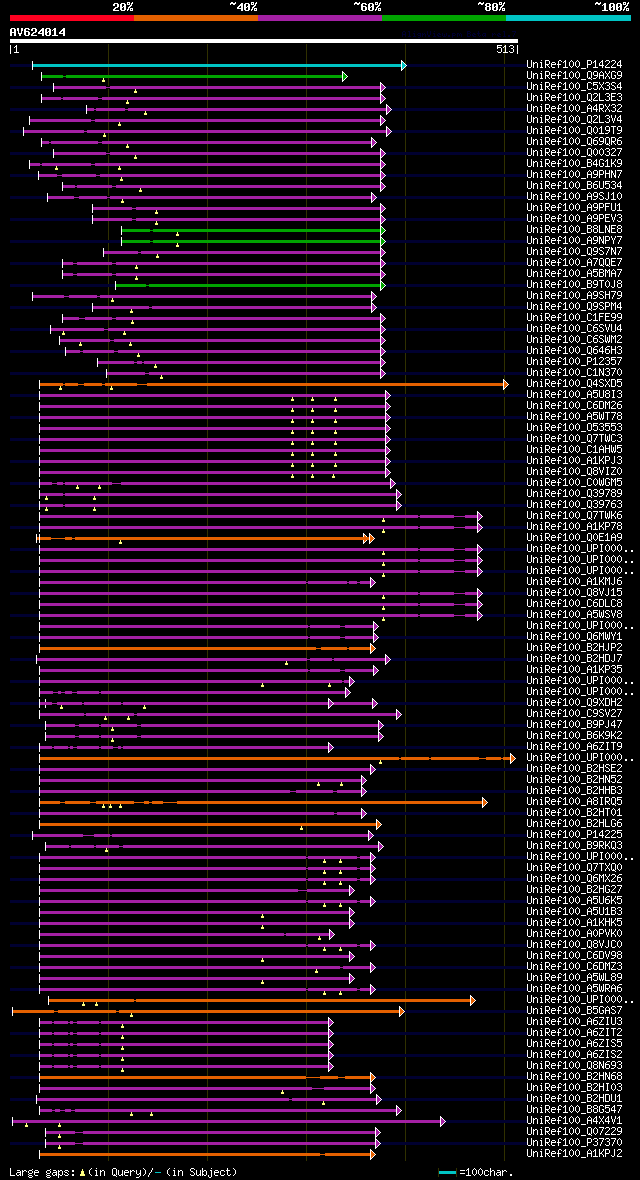Select the UniRef100_C1FE99 label
Viewport: 640px width, 1180px height.
pyautogui.click(x=574, y=318)
